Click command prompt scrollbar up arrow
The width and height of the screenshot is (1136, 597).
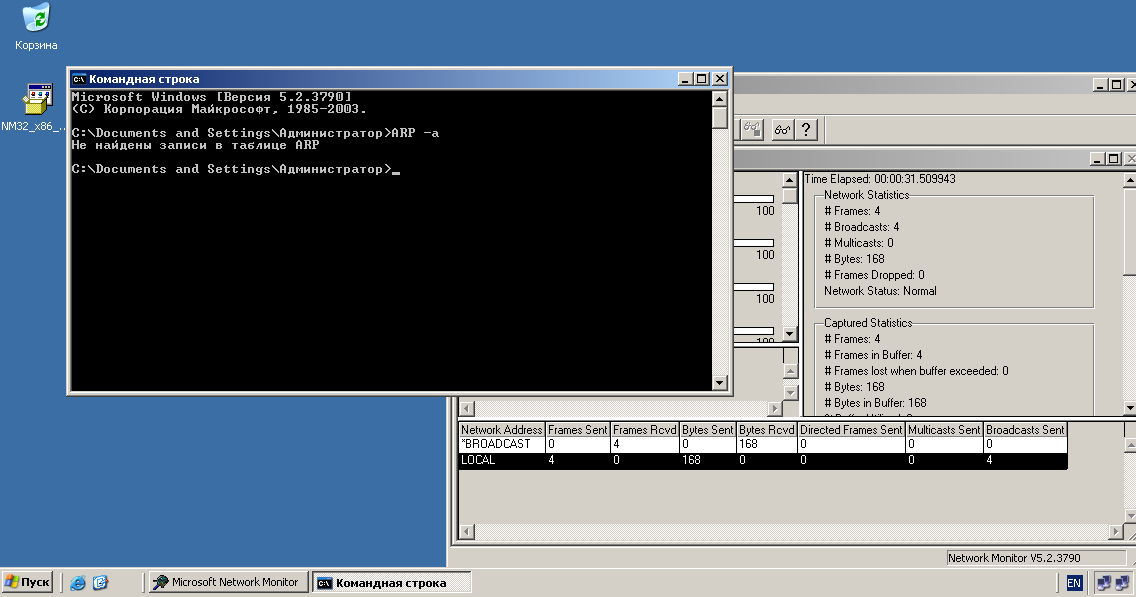(x=719, y=99)
